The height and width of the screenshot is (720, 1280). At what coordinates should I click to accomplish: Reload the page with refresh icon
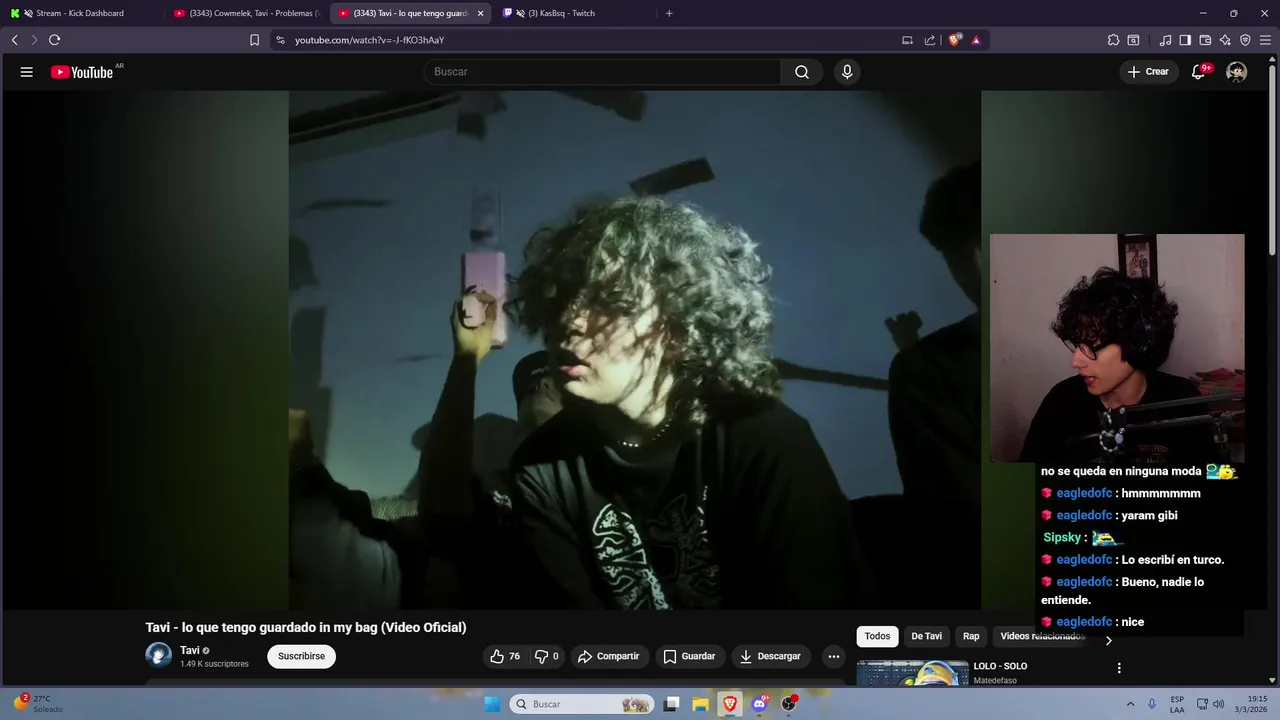pyautogui.click(x=55, y=40)
